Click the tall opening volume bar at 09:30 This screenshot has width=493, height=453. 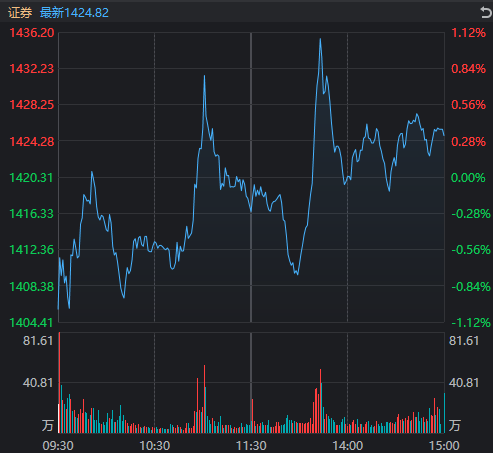59,382
